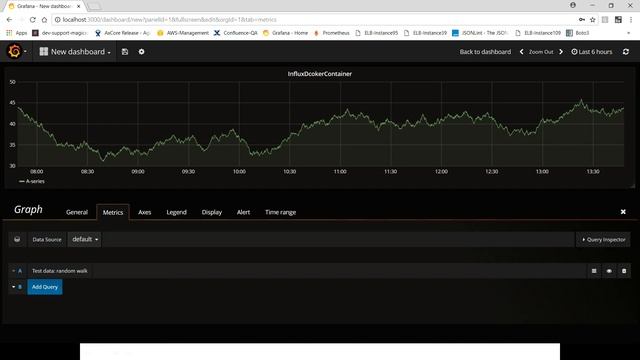Refresh the dashboard with the refresh icon
Screen dimensions: 640x360
coord(626,52)
